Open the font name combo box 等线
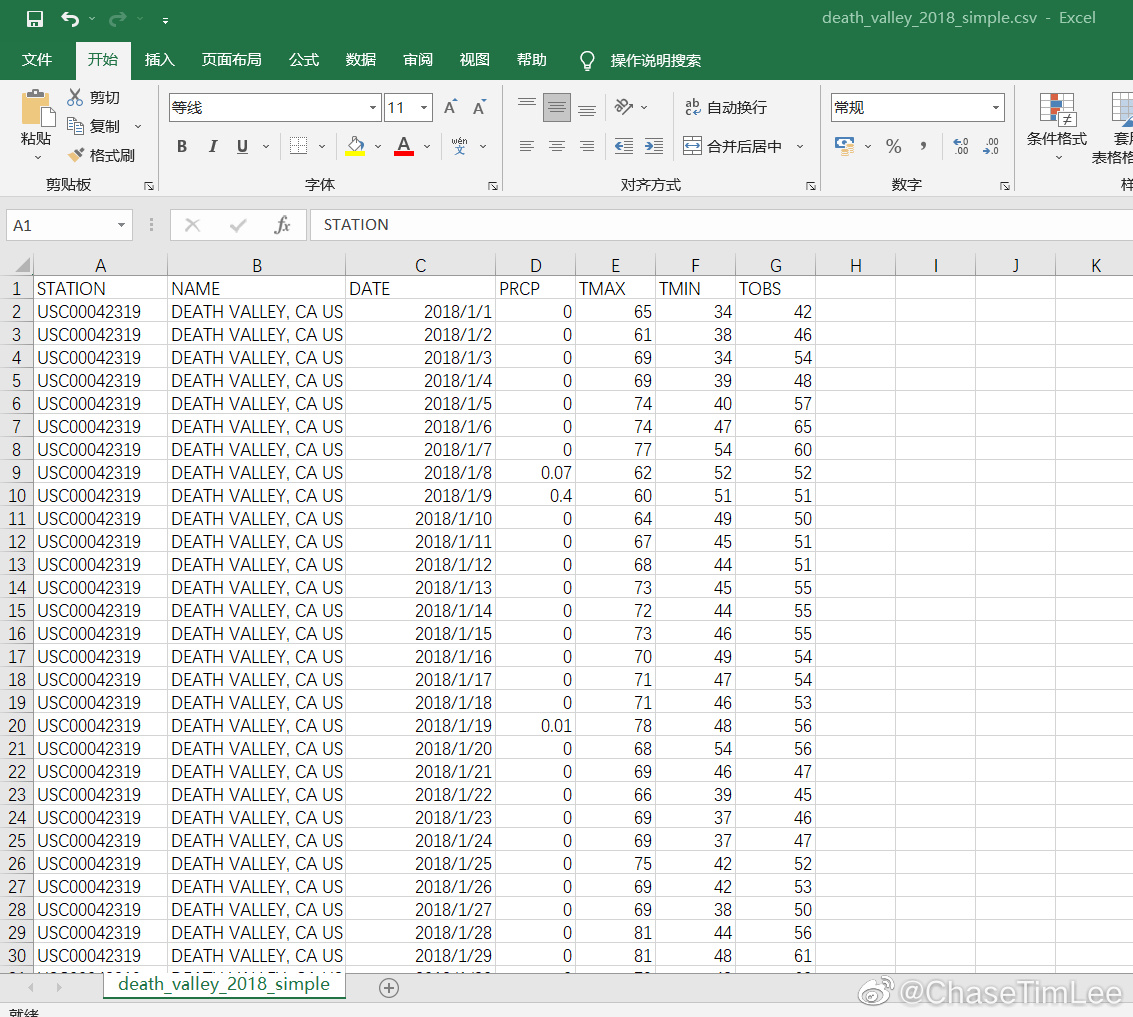Viewport: 1133px width, 1017px height. (275, 108)
